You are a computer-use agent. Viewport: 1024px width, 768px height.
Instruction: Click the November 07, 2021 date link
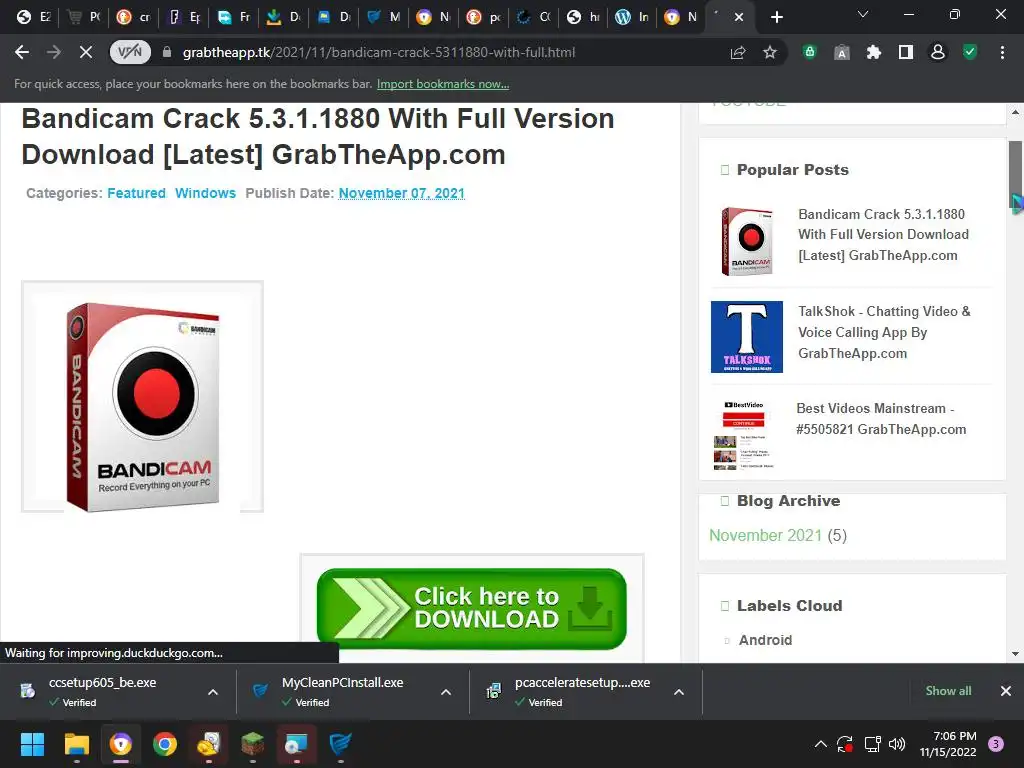click(x=402, y=193)
